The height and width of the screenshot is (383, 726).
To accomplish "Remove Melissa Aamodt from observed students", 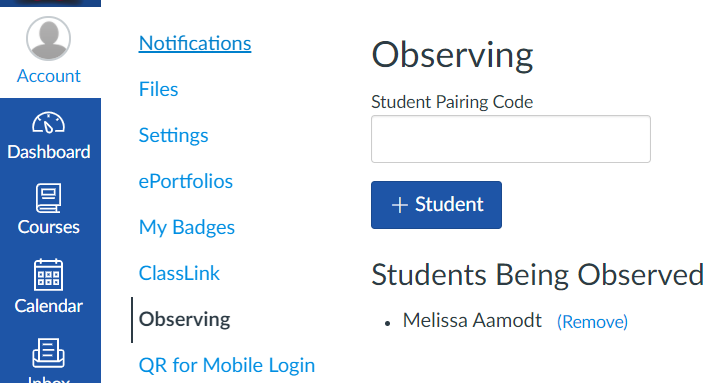I will (x=592, y=321).
